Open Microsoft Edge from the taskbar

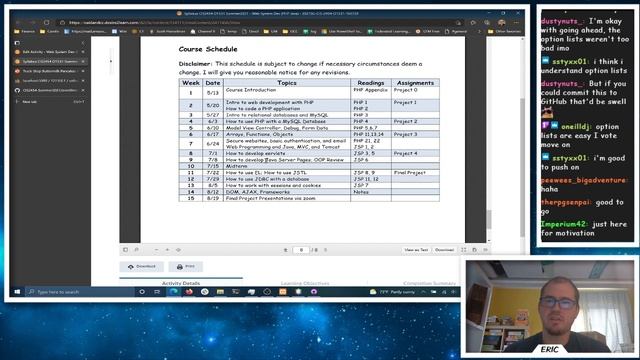click(x=173, y=292)
